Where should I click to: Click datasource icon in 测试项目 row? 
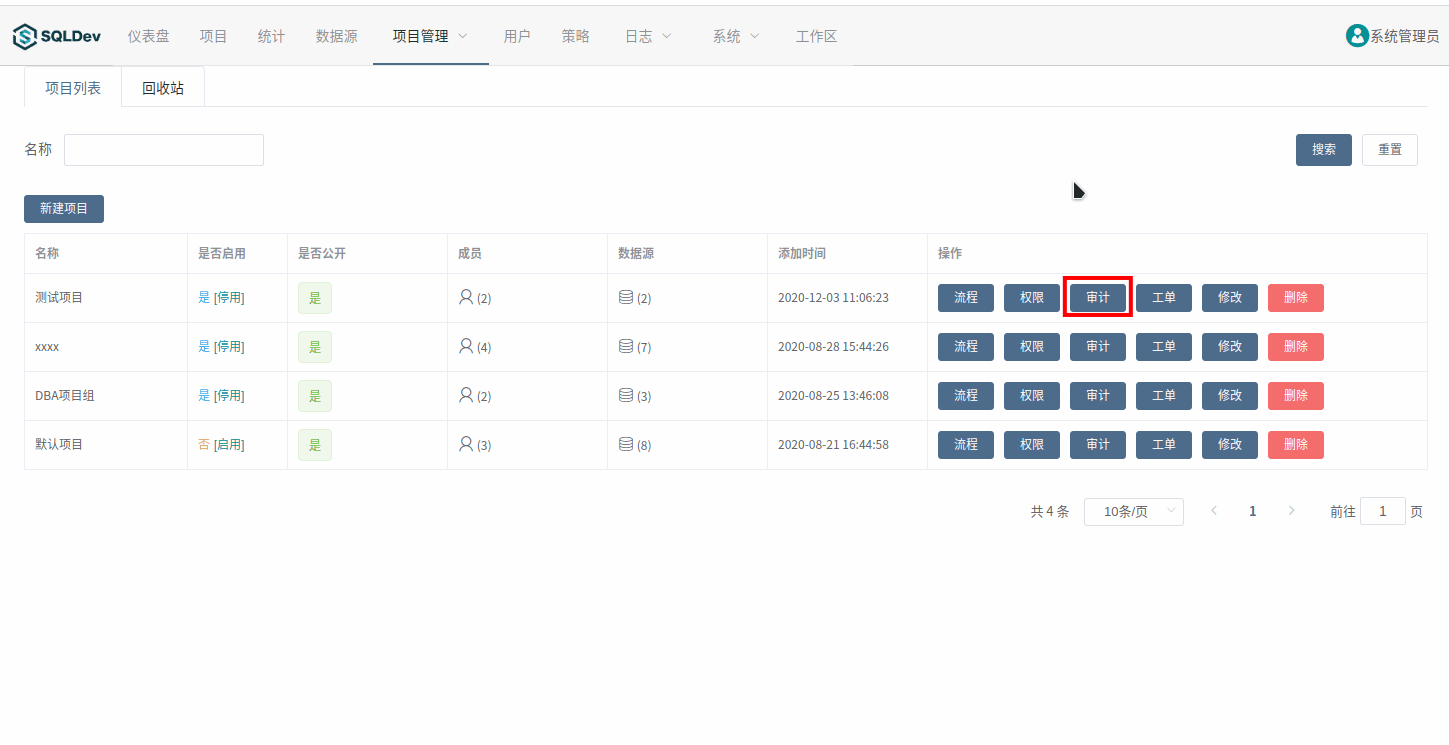(626, 297)
